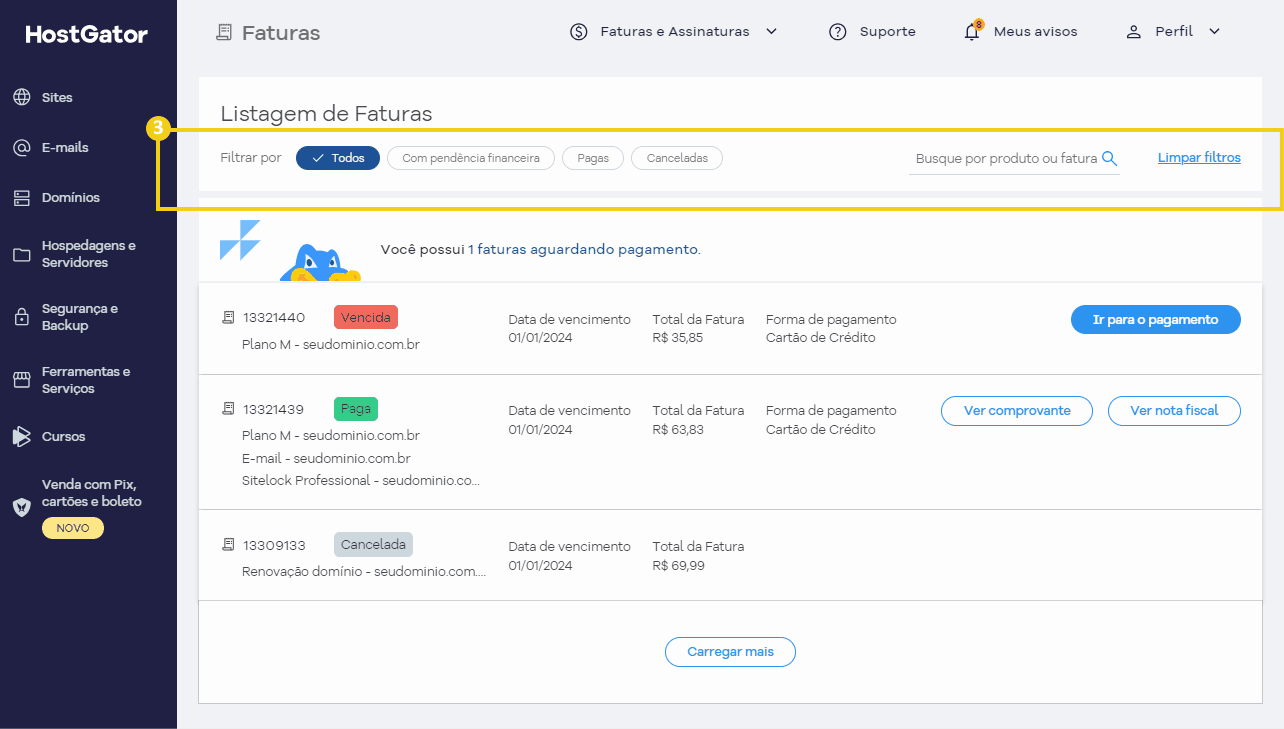
Task: Click the Perfil user icon
Action: pyautogui.click(x=1133, y=32)
